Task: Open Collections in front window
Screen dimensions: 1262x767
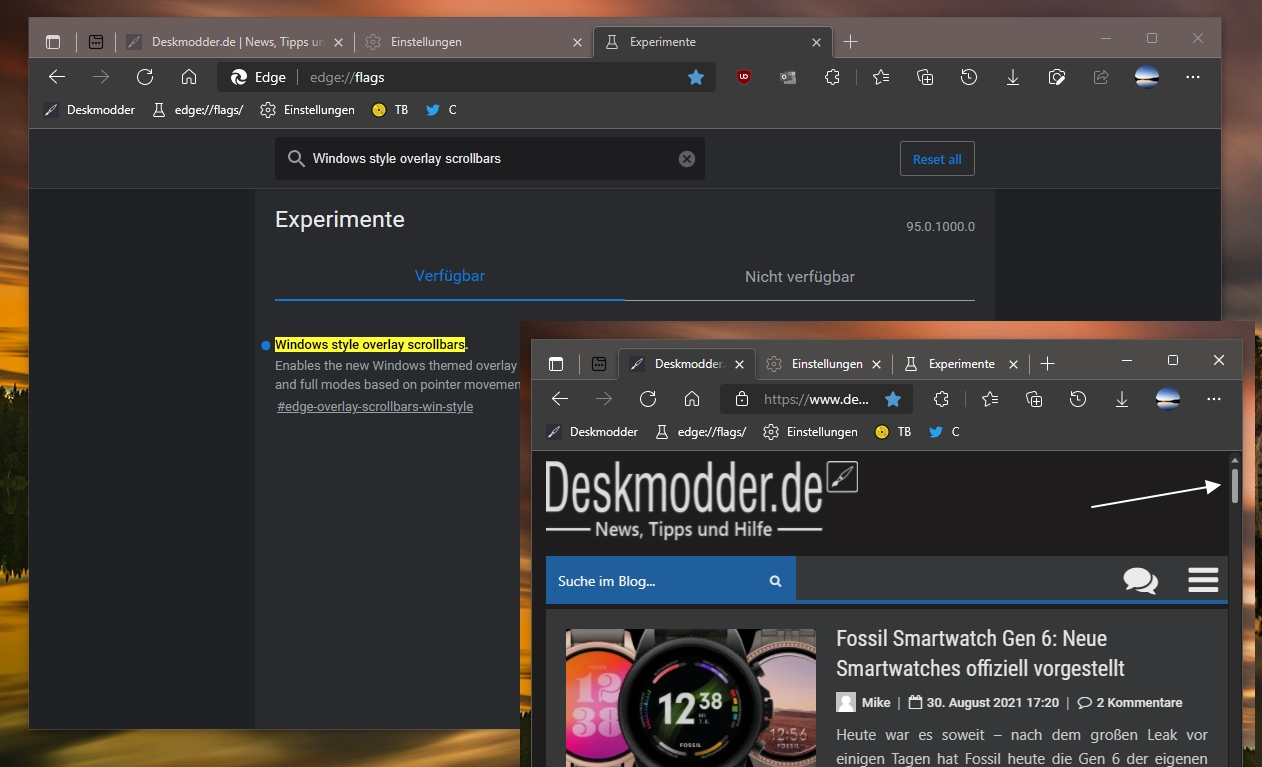Action: point(1034,399)
